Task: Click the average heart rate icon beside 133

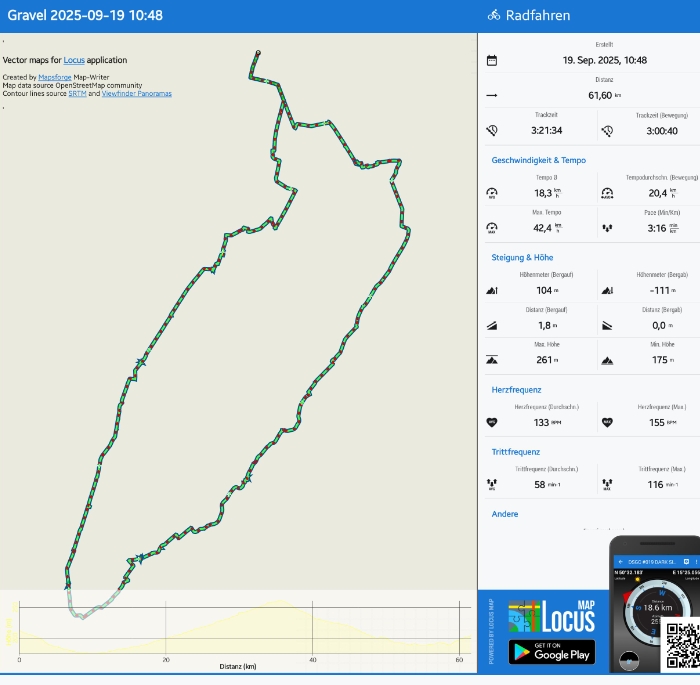Action: (491, 422)
